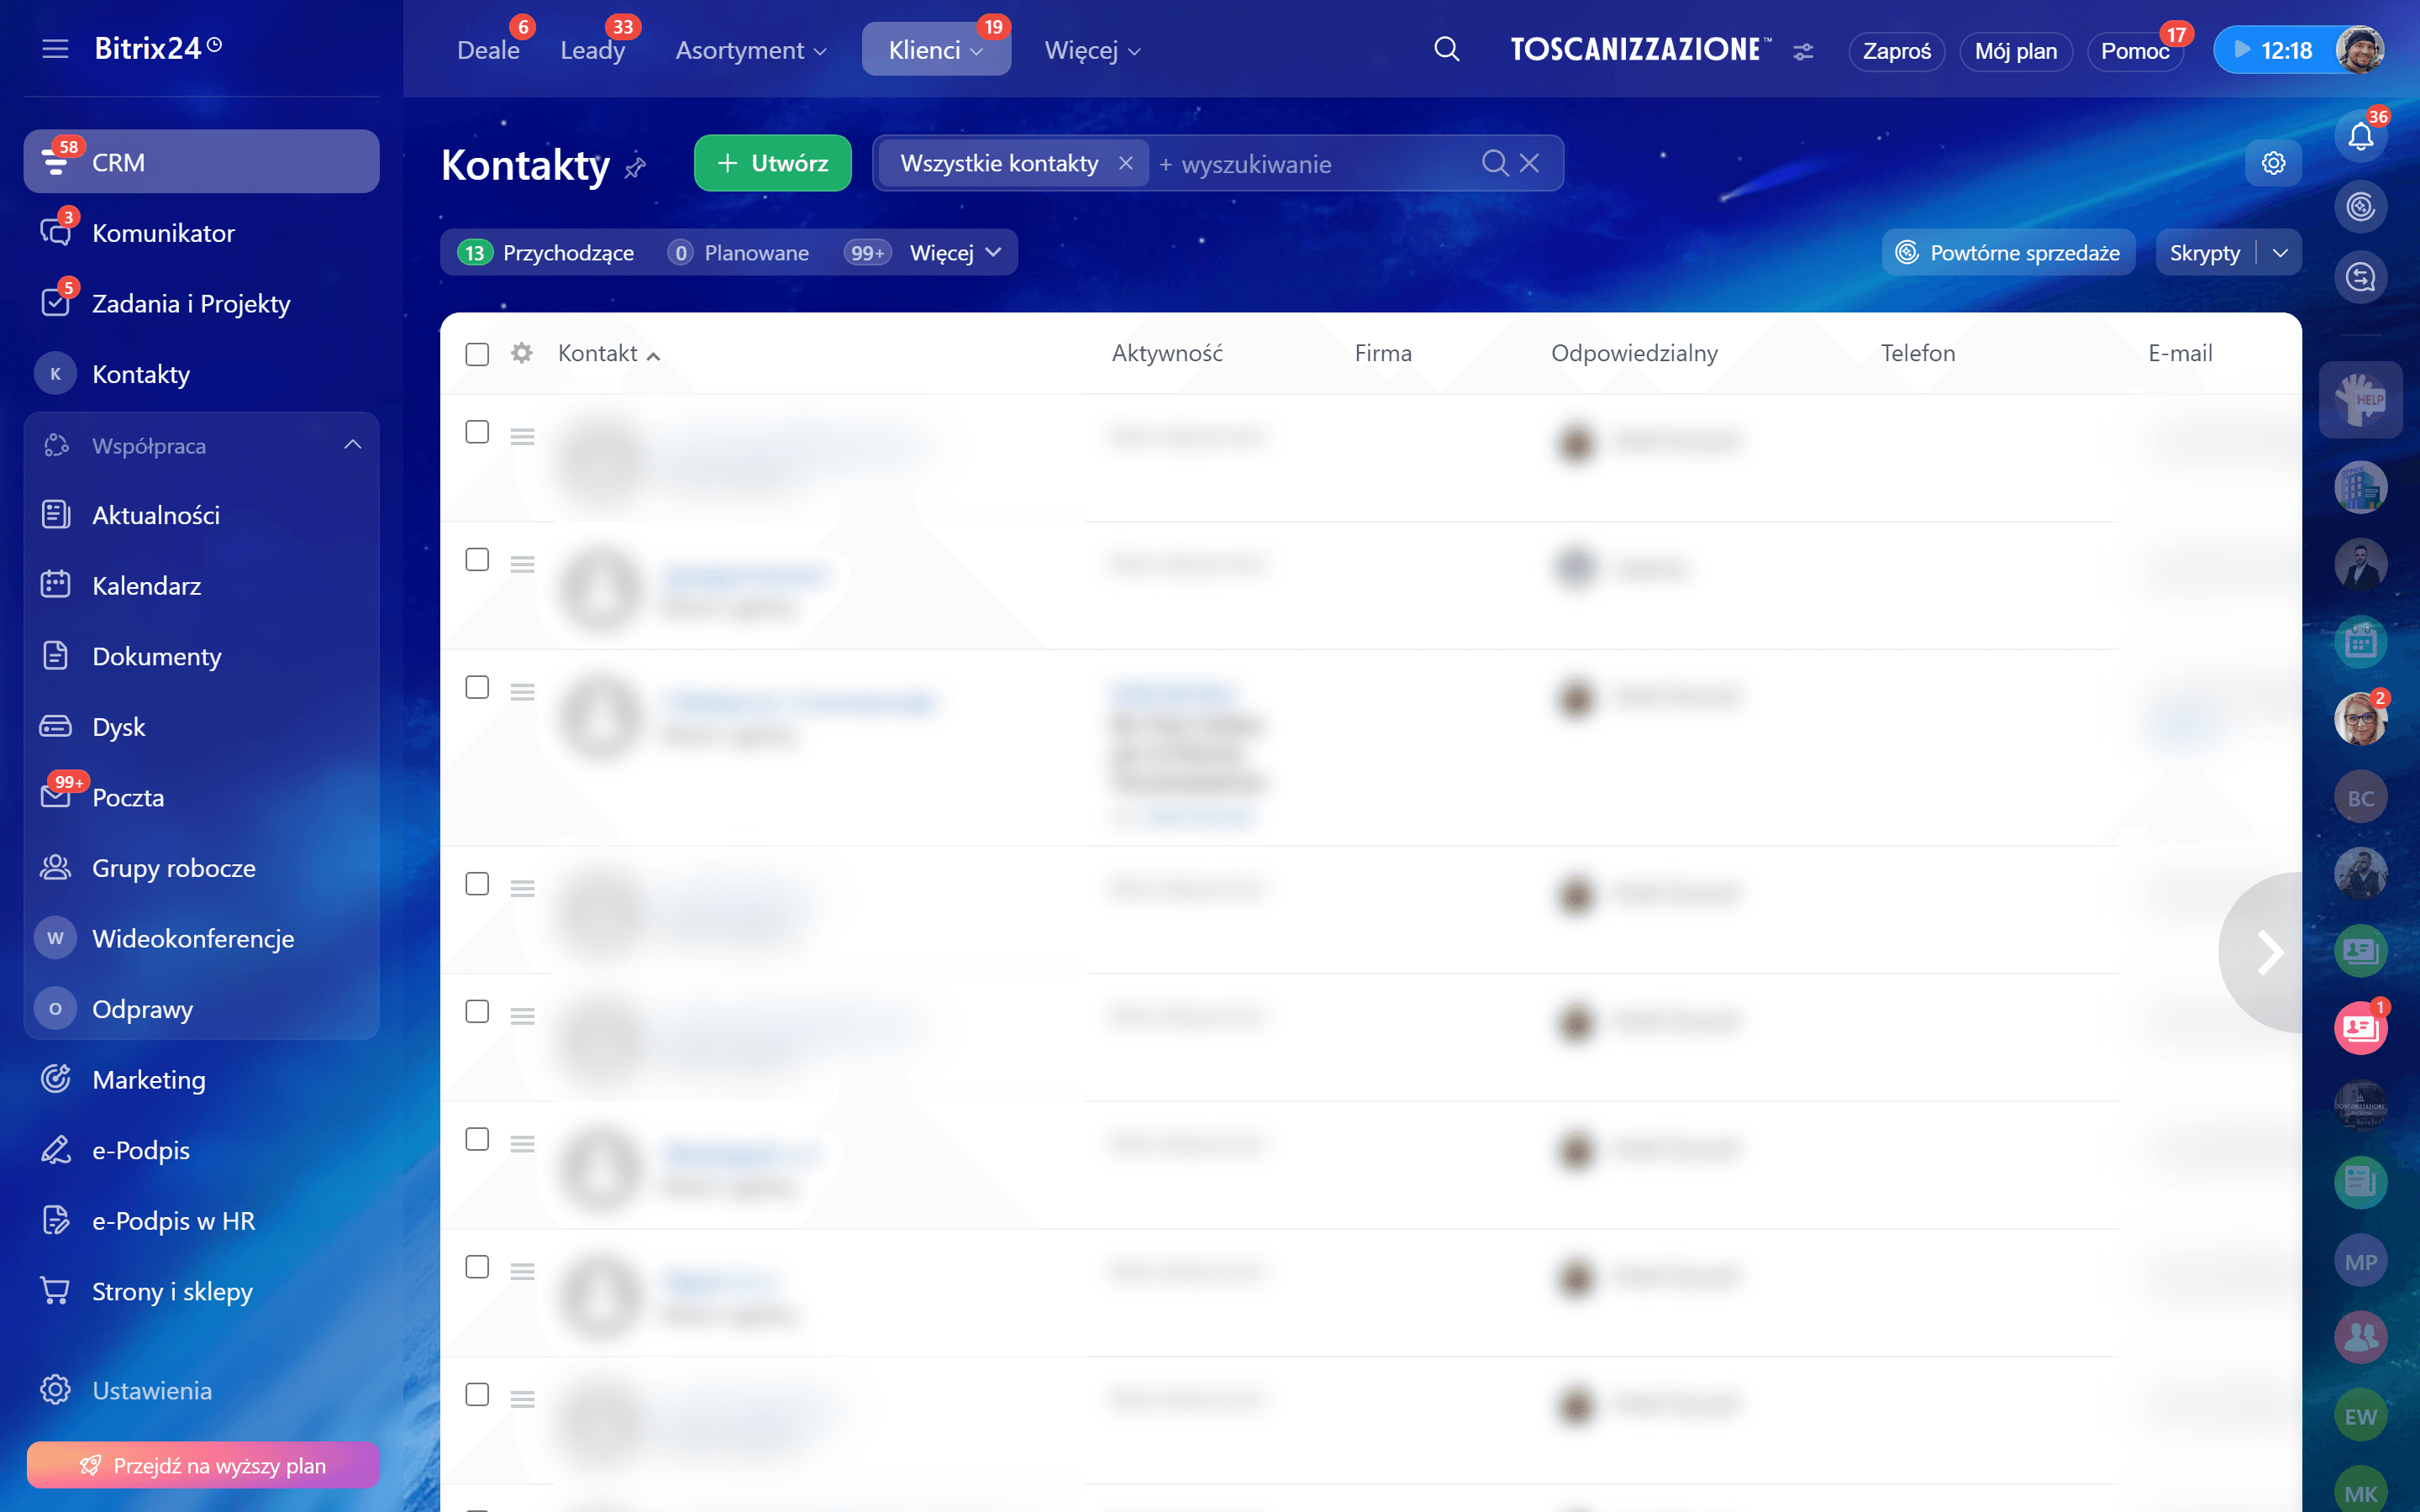Open the Deale tab
2420x1512 pixels.
click(488, 50)
